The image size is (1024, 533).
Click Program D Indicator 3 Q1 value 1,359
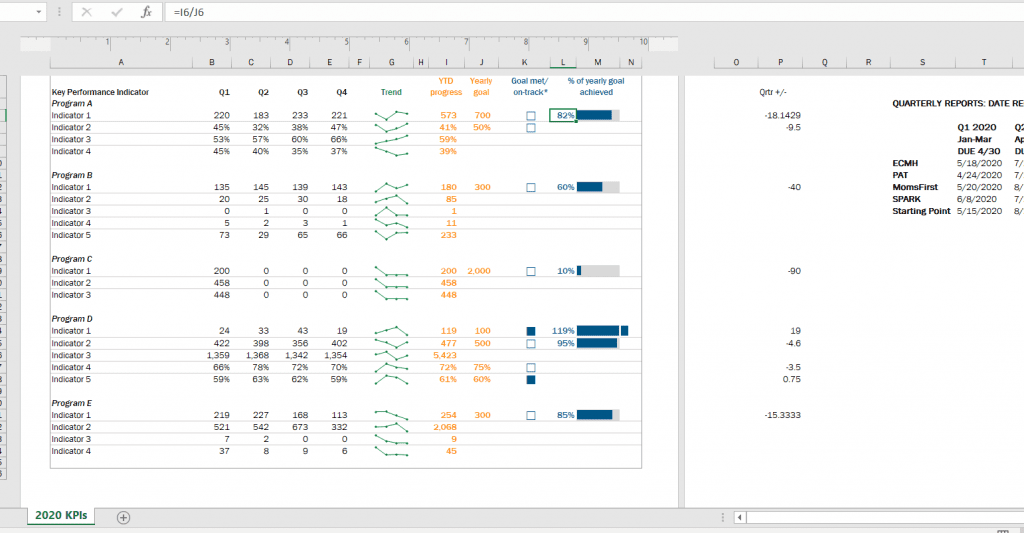point(218,355)
